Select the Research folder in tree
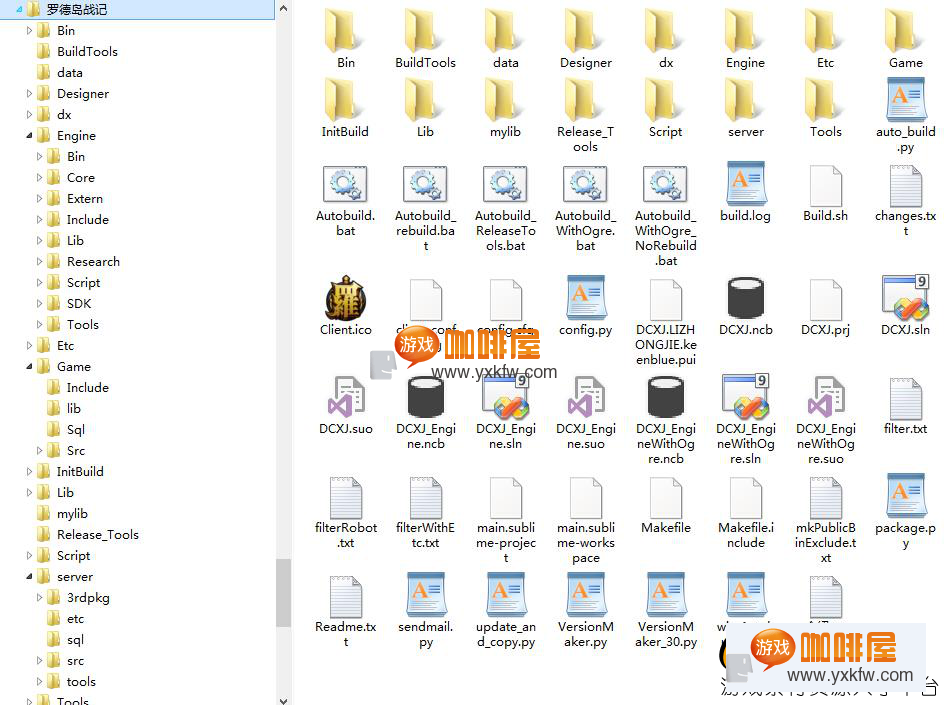 pos(93,261)
